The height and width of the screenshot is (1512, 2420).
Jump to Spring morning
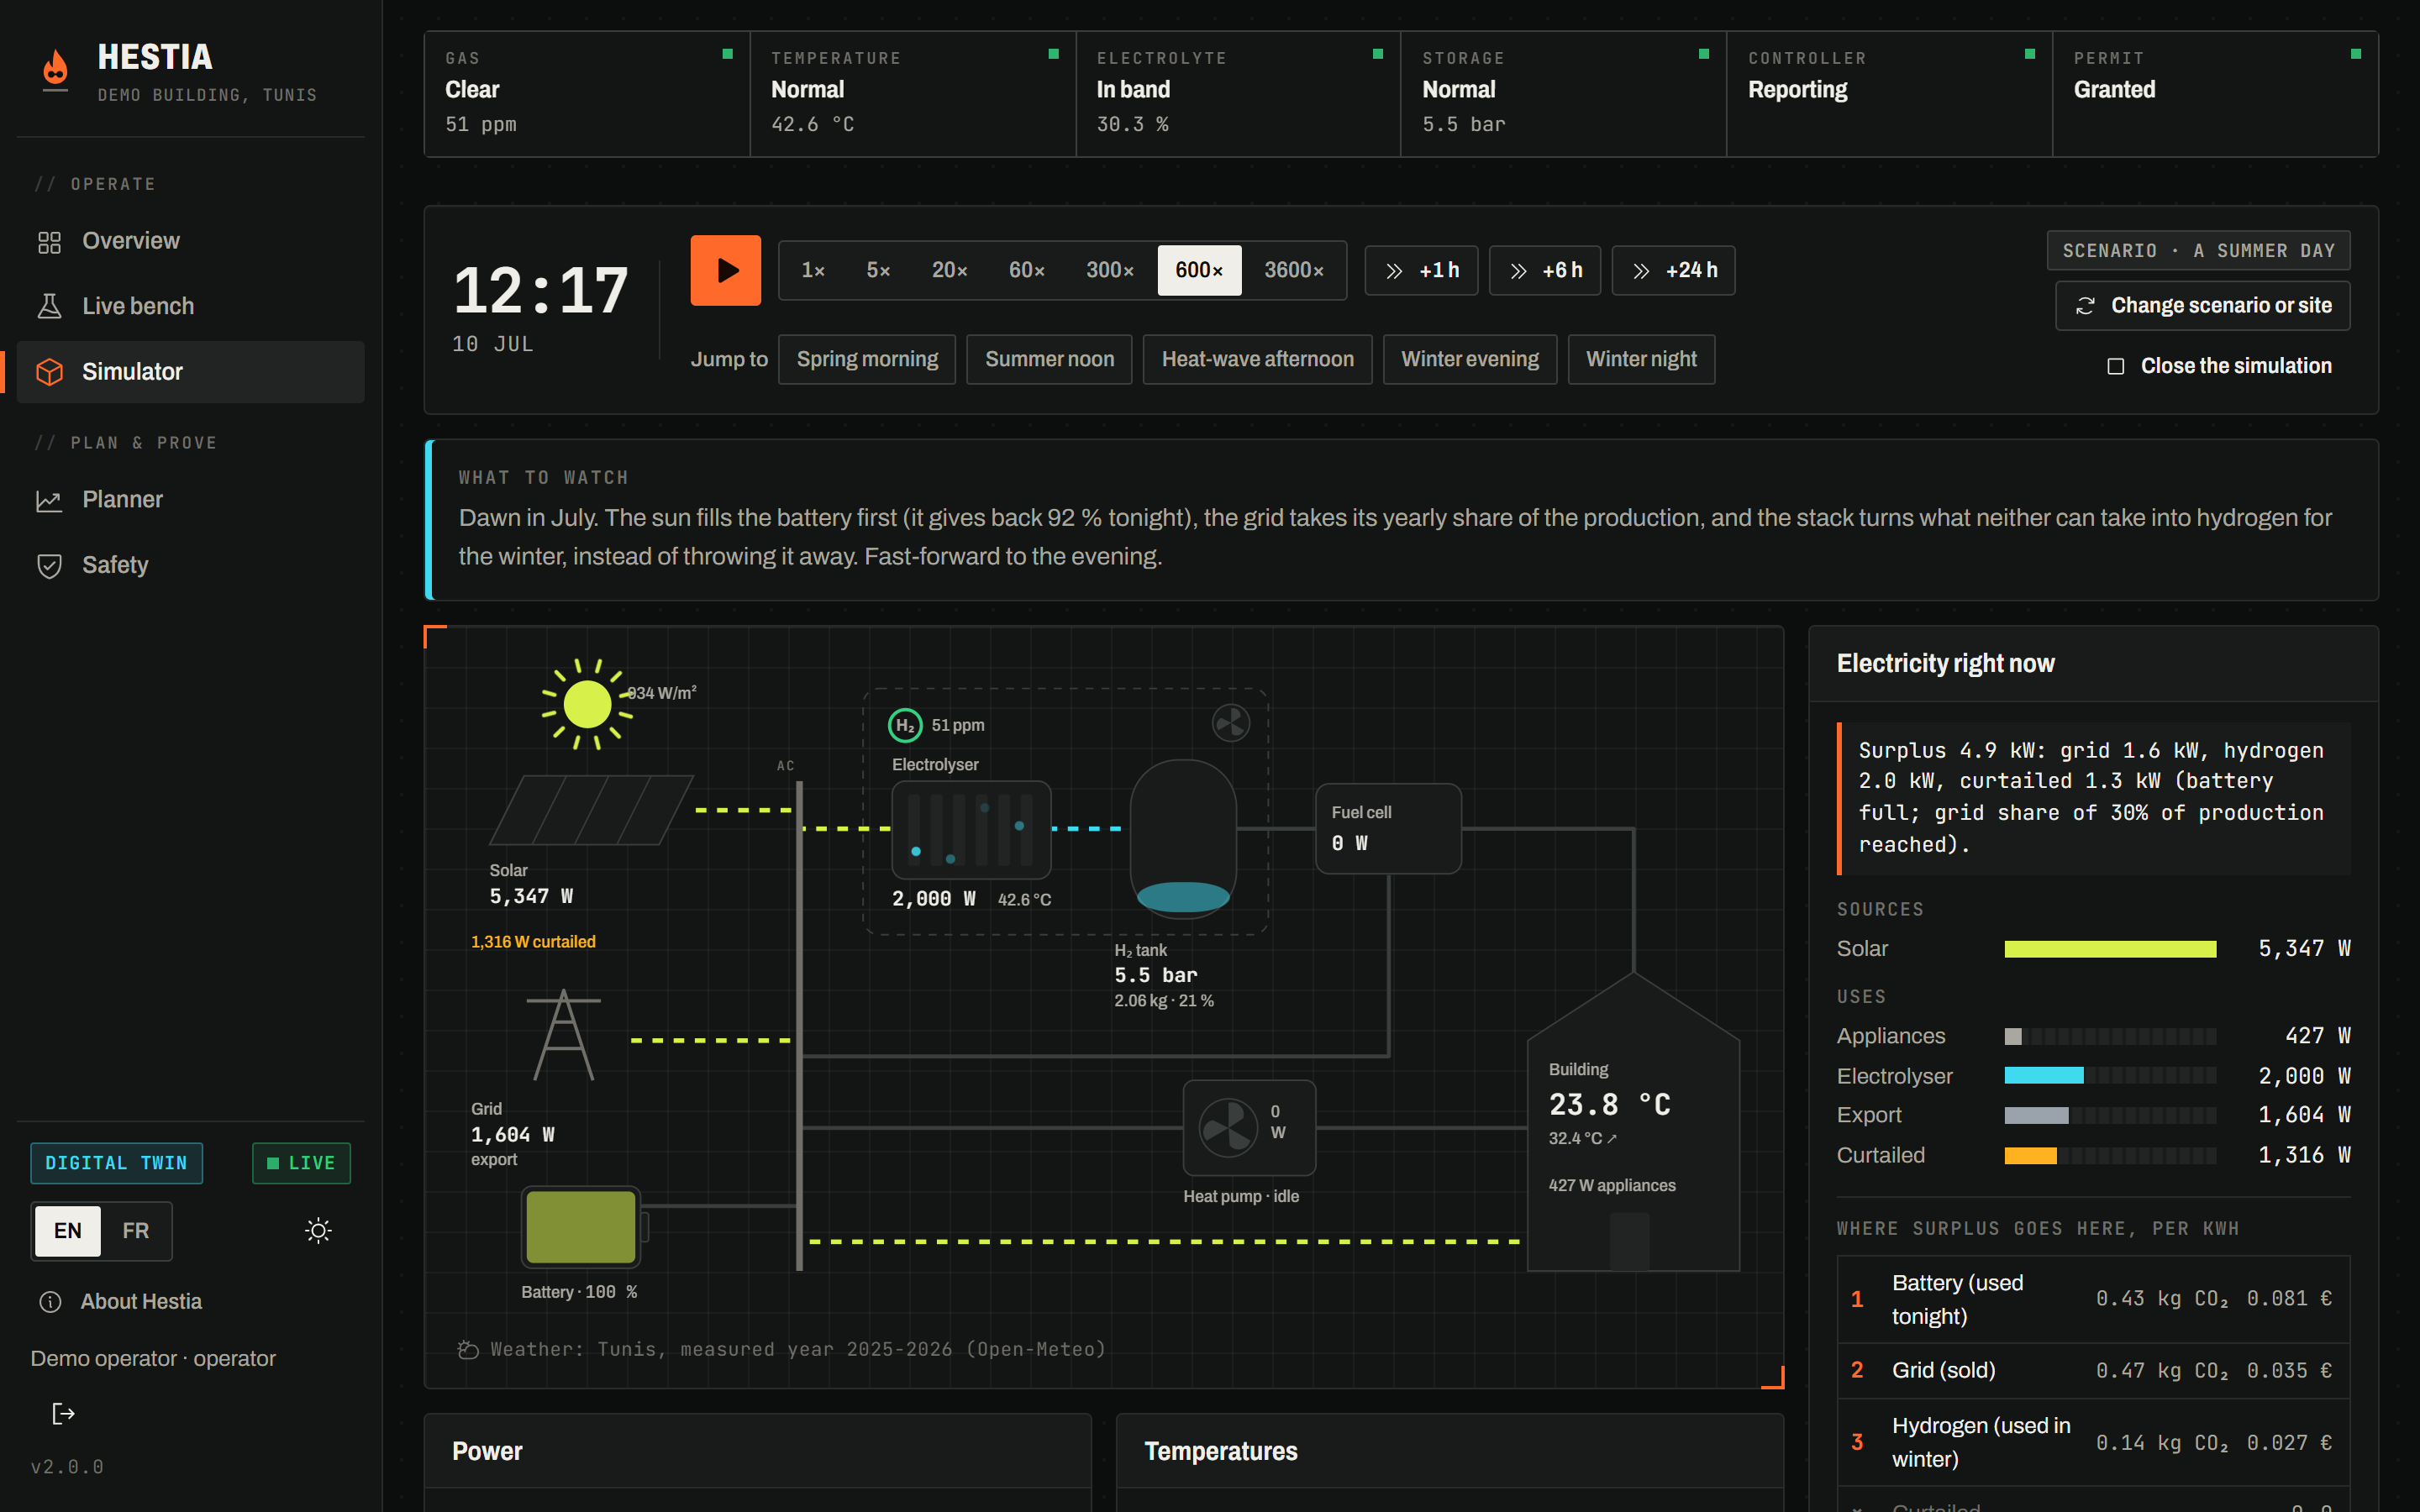point(867,359)
